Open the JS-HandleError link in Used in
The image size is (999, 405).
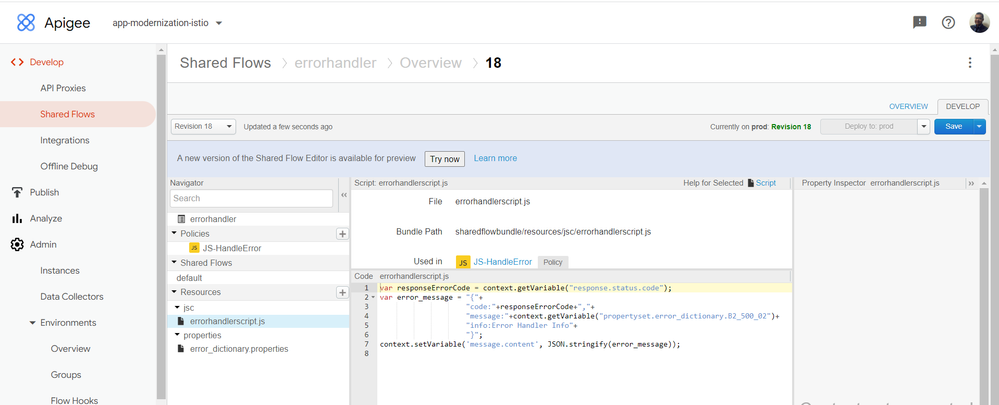[x=503, y=262]
